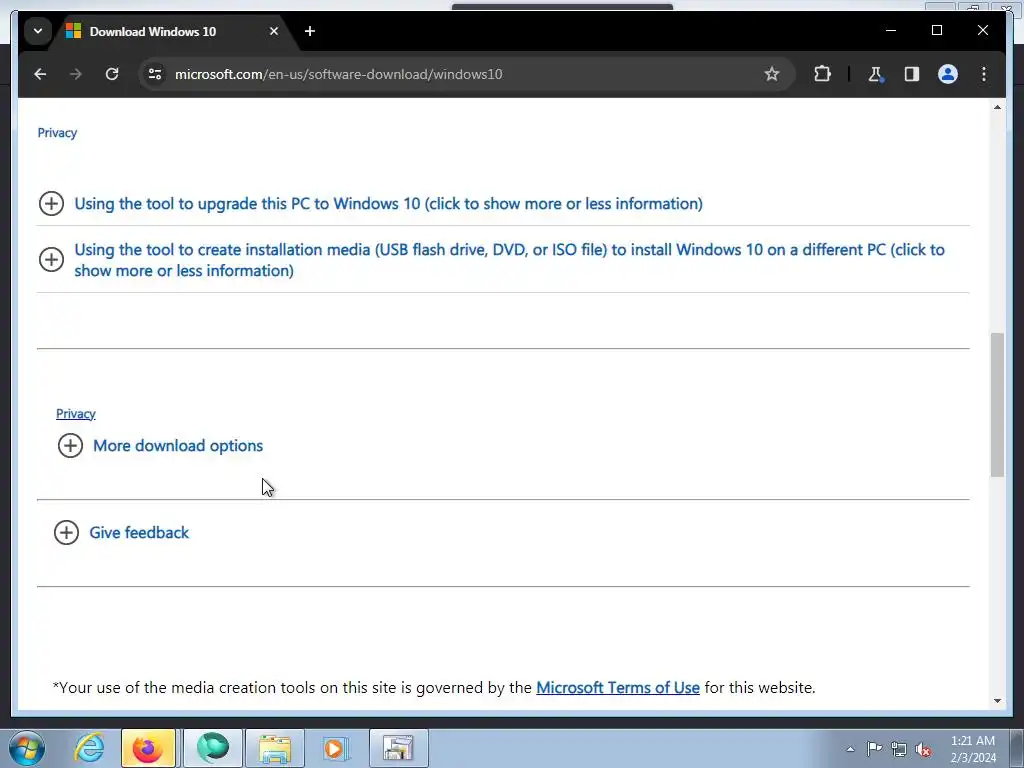1024x768 pixels.
Task: Open the underlined Privacy link above More download options
Action: click(x=76, y=414)
